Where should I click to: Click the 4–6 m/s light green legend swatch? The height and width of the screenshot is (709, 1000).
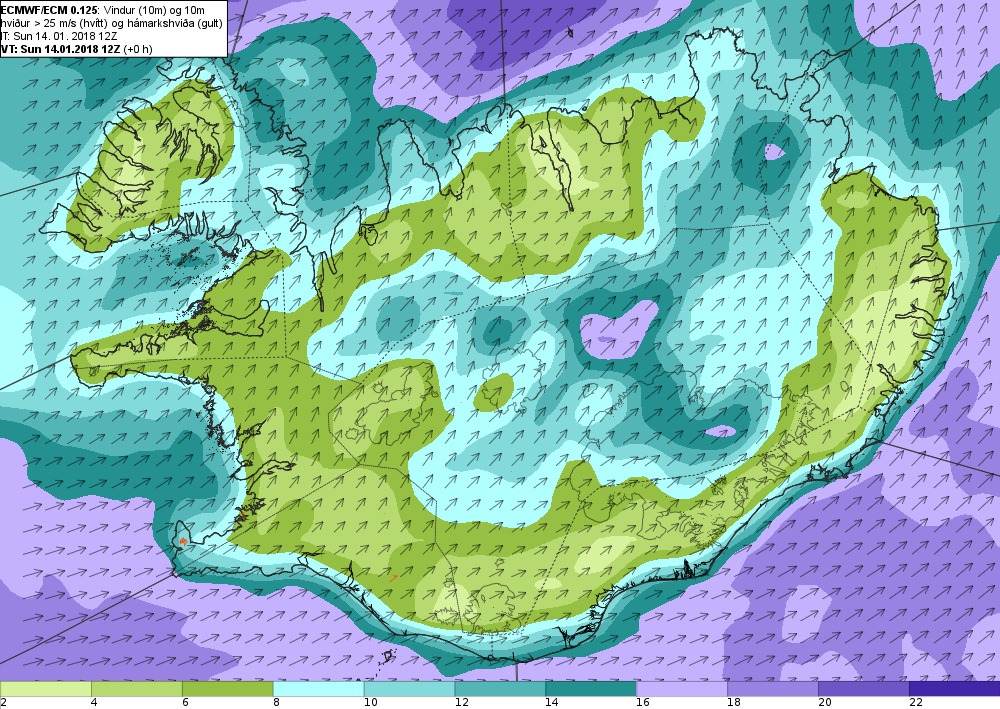click(x=137, y=689)
